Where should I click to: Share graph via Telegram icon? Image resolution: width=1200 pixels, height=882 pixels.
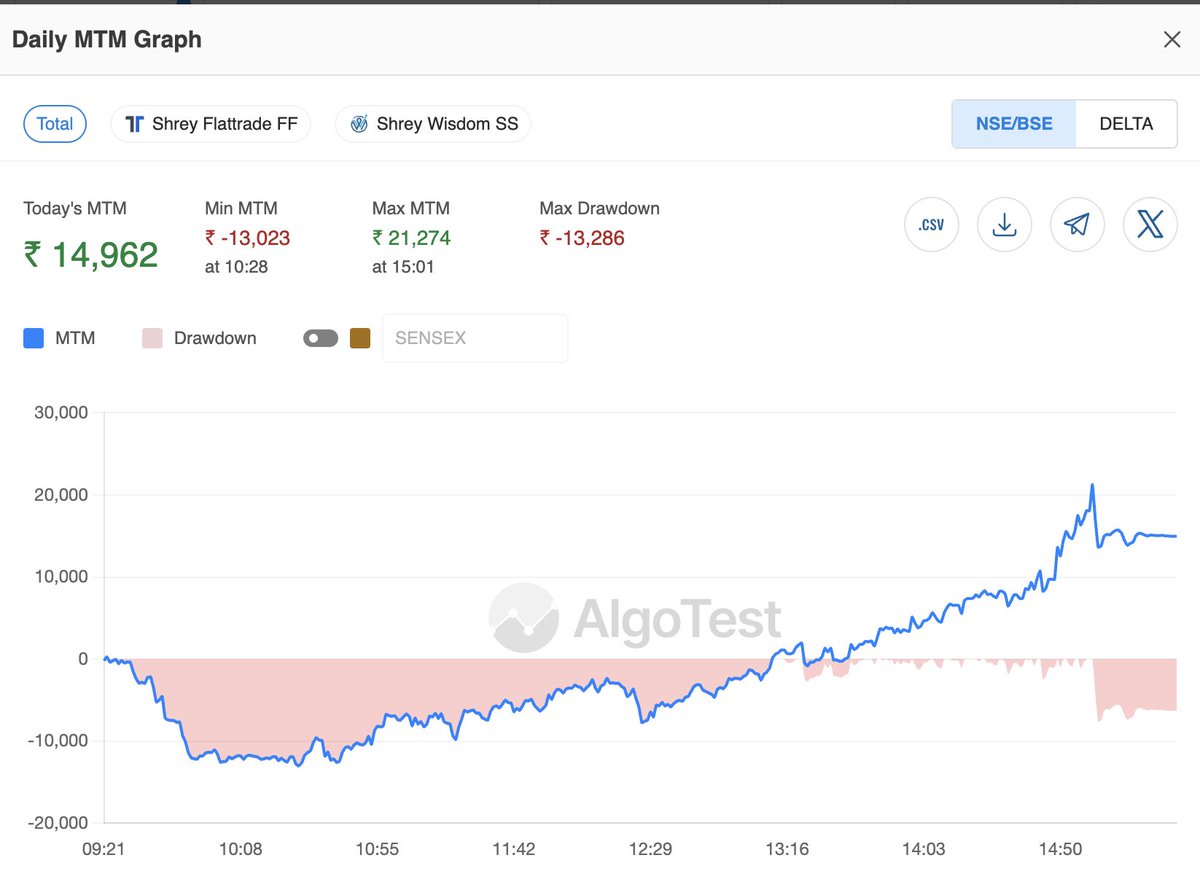(1077, 225)
